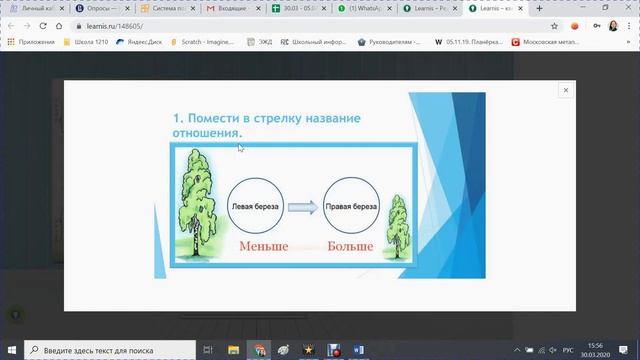Screen dimensions: 640x360
Task: Open the Scratch - Imagine bookmark
Action: [x=202, y=42]
